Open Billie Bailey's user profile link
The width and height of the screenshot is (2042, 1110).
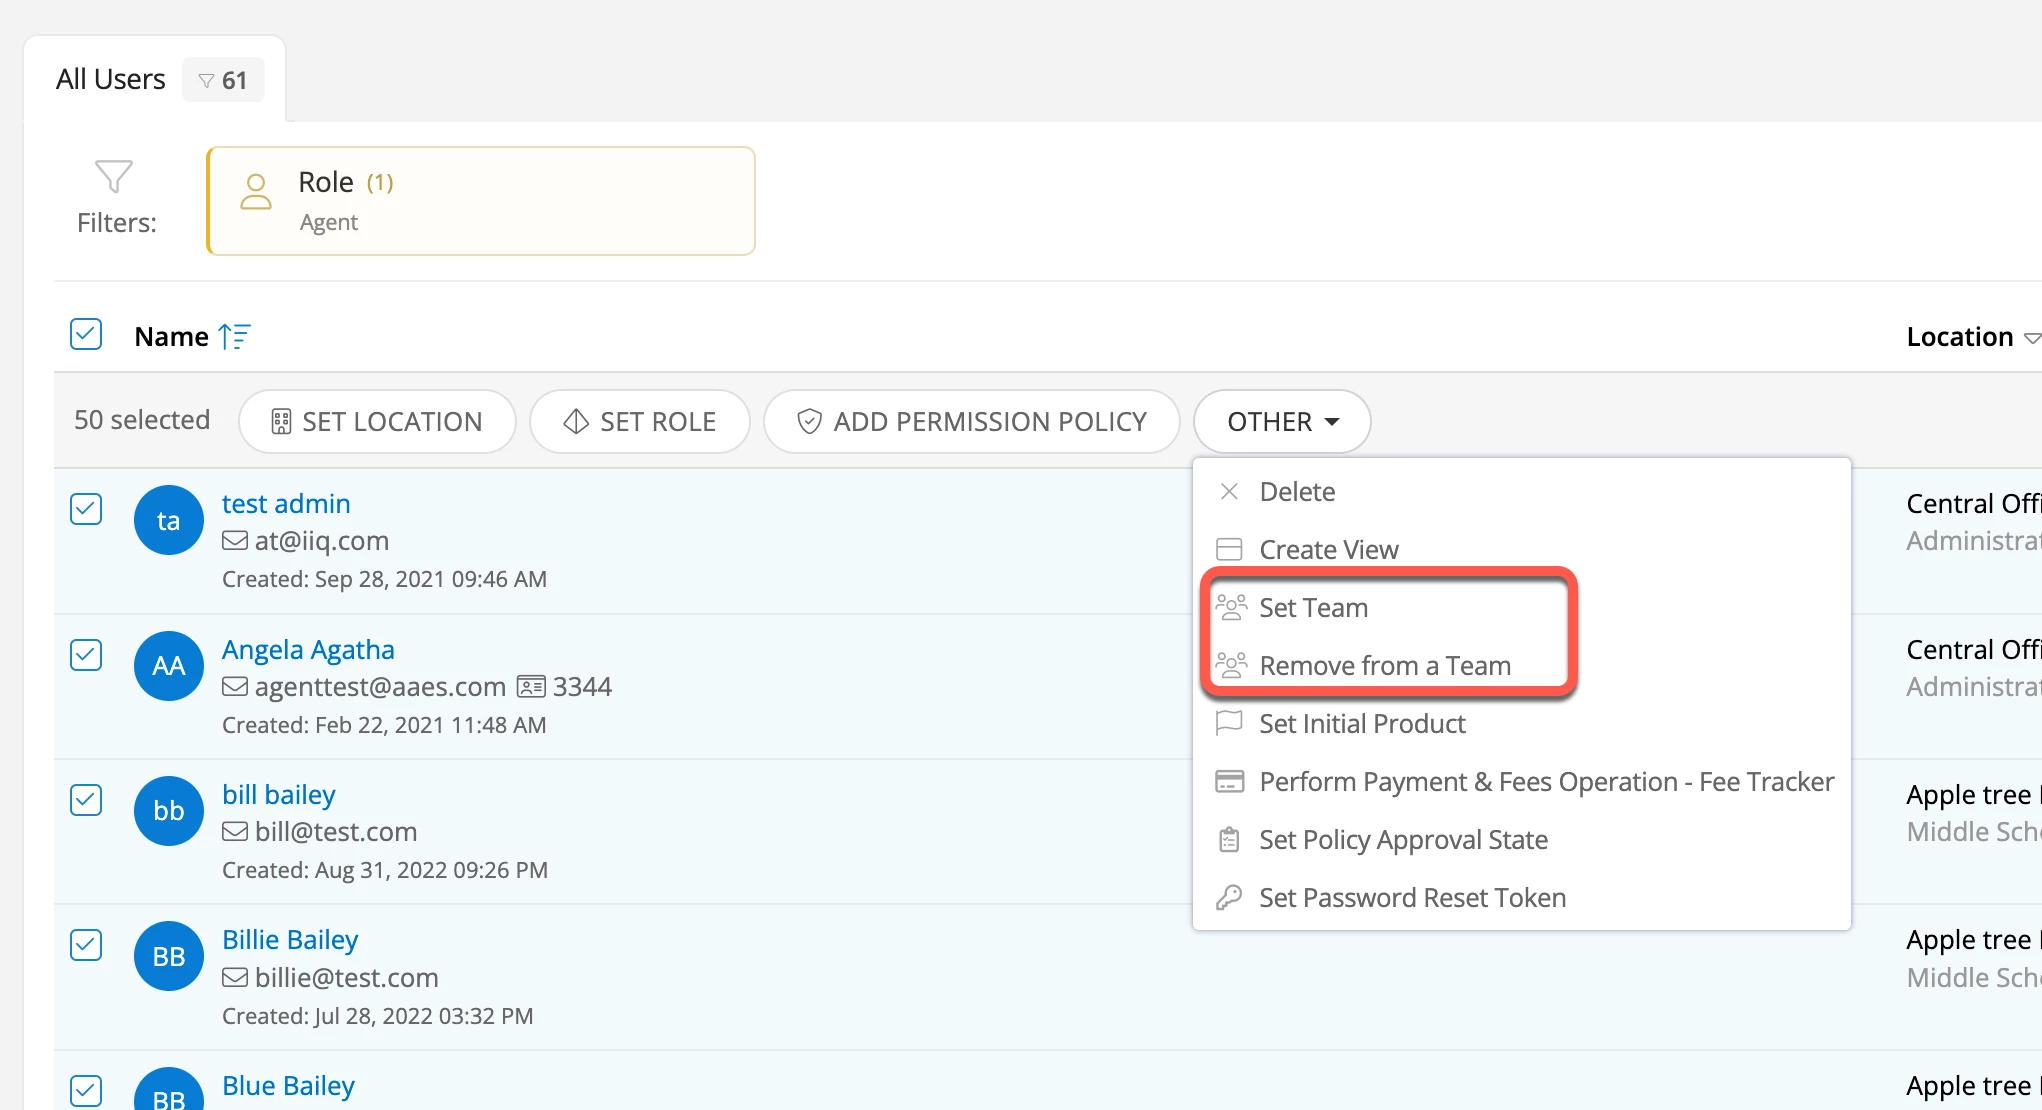[x=289, y=940]
